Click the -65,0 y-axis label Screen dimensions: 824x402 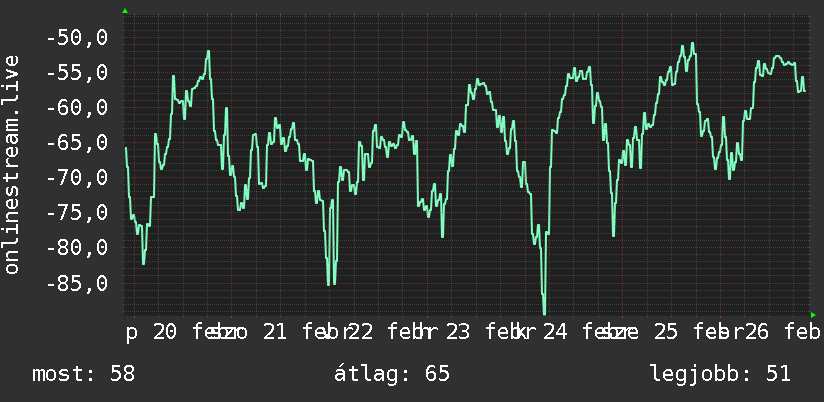tap(77, 143)
